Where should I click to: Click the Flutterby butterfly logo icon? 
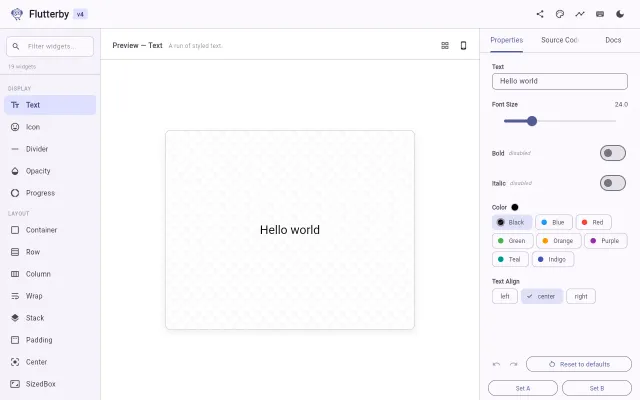coord(17,14)
